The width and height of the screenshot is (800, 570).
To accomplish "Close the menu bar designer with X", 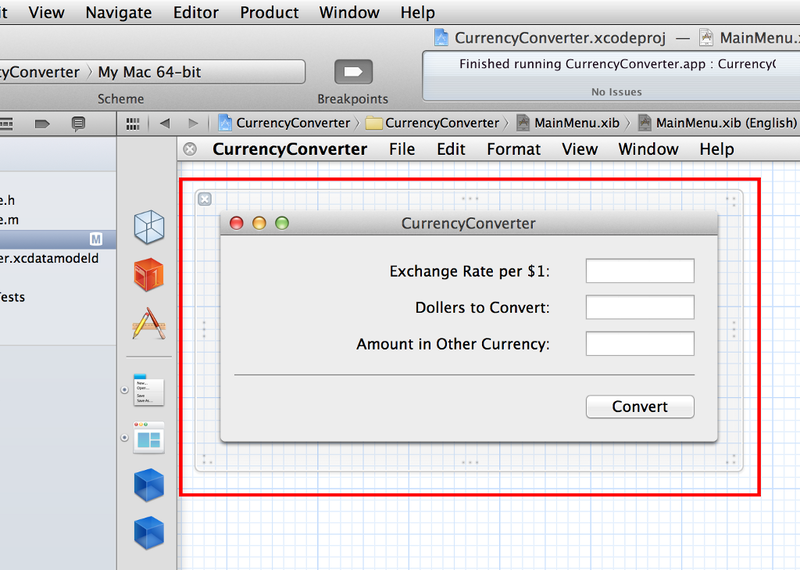I will (190, 150).
